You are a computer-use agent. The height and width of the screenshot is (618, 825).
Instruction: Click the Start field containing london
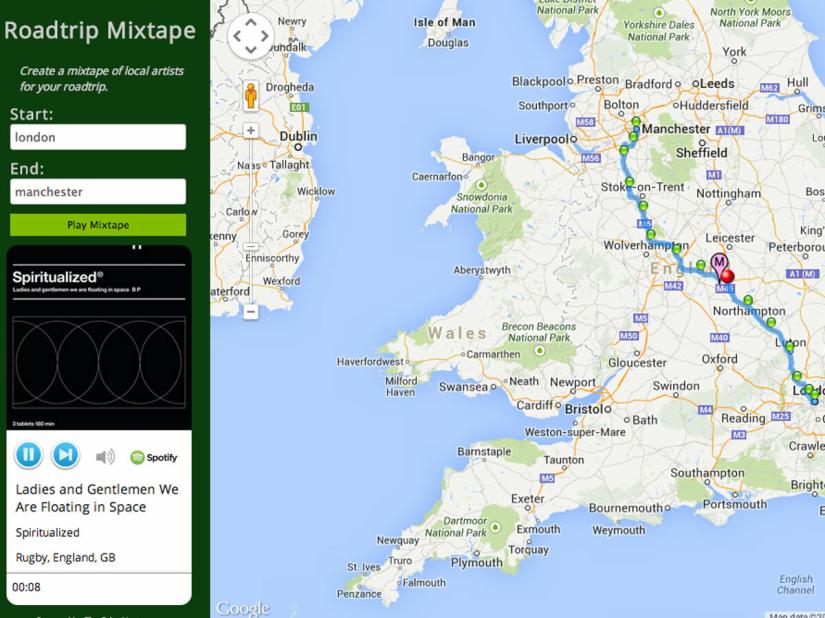pos(97,136)
